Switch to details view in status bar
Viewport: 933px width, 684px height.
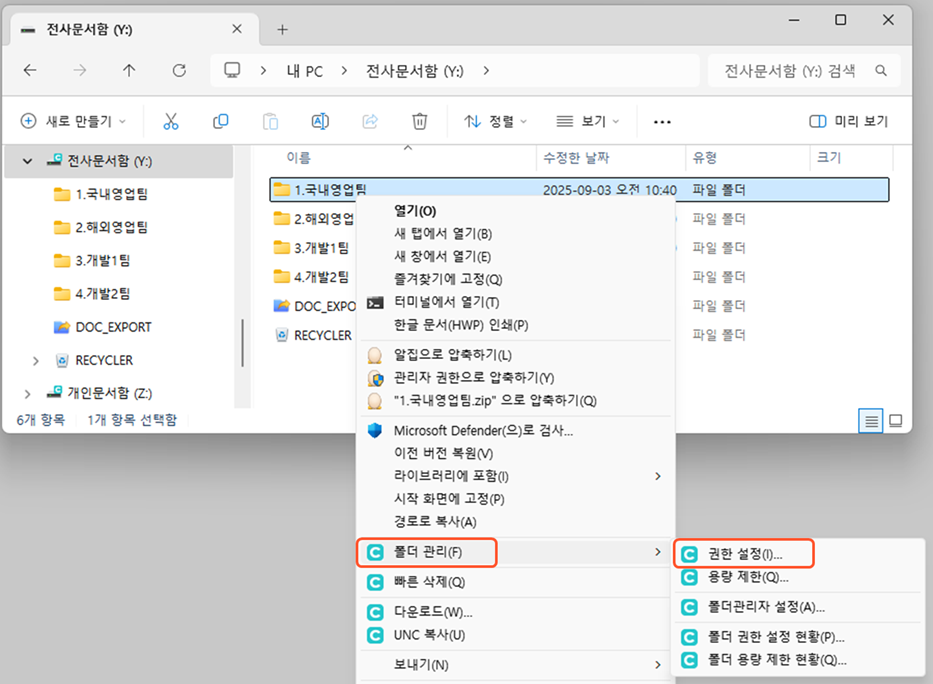click(872, 420)
